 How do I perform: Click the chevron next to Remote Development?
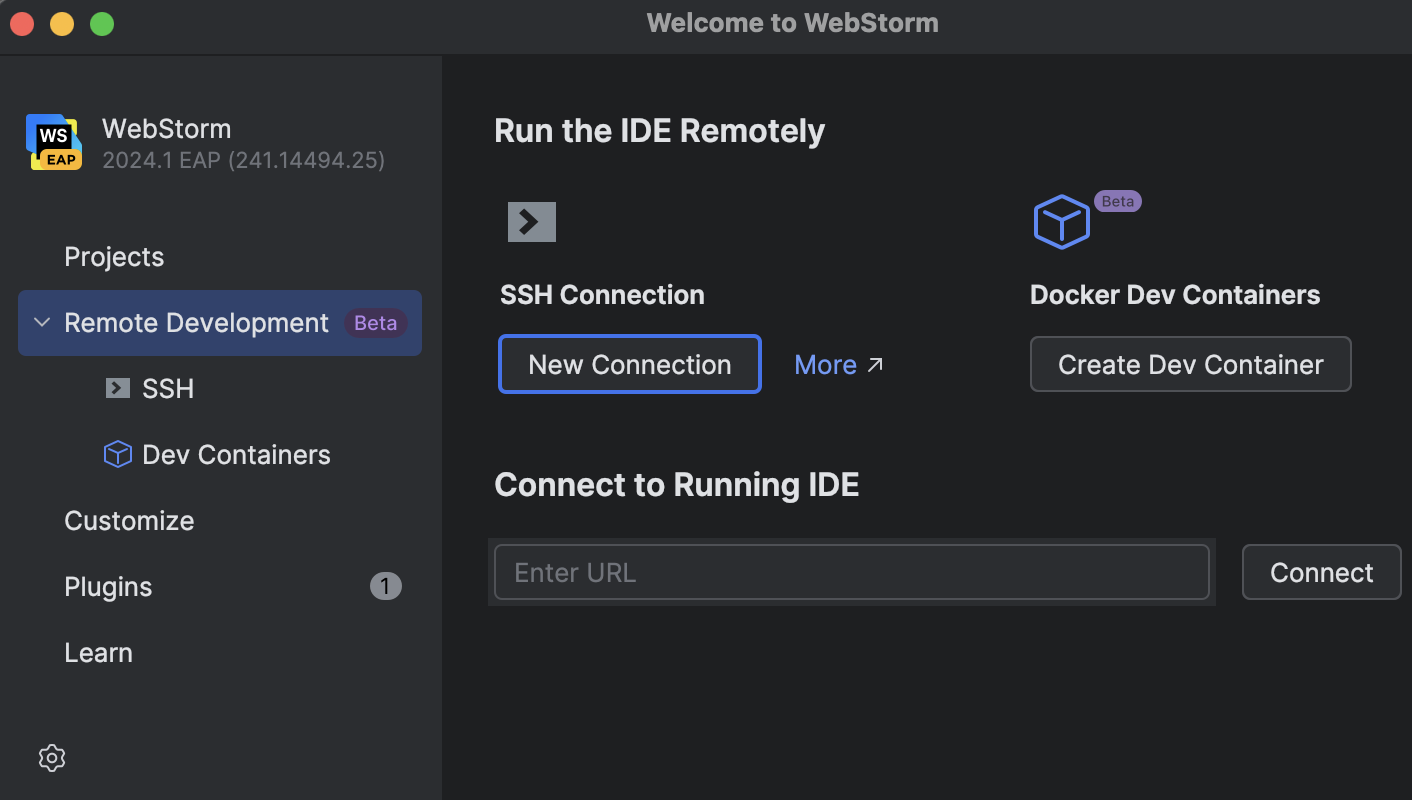coord(41,322)
